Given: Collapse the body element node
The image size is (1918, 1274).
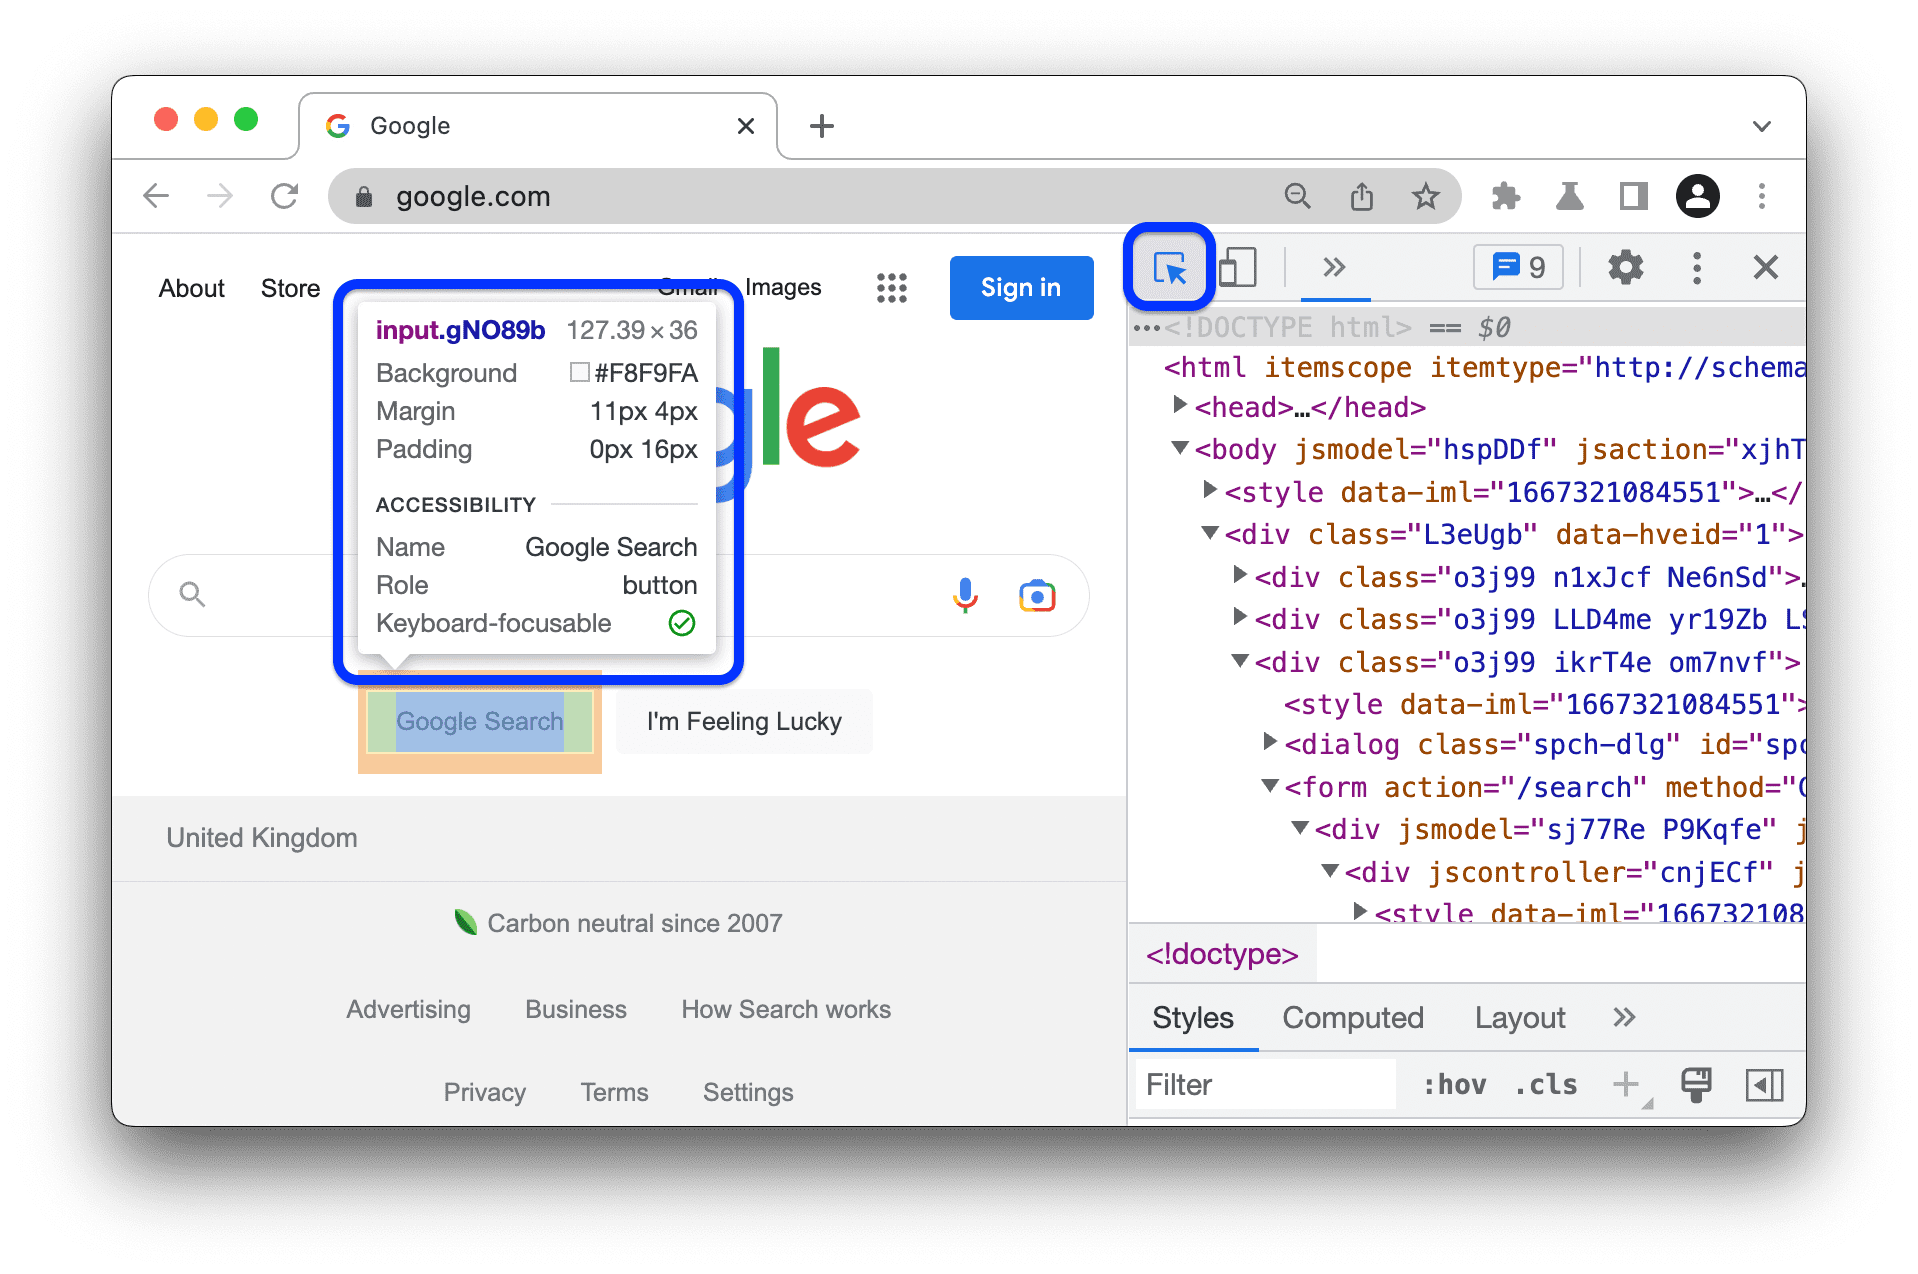Looking at the screenshot, I should click(1178, 448).
